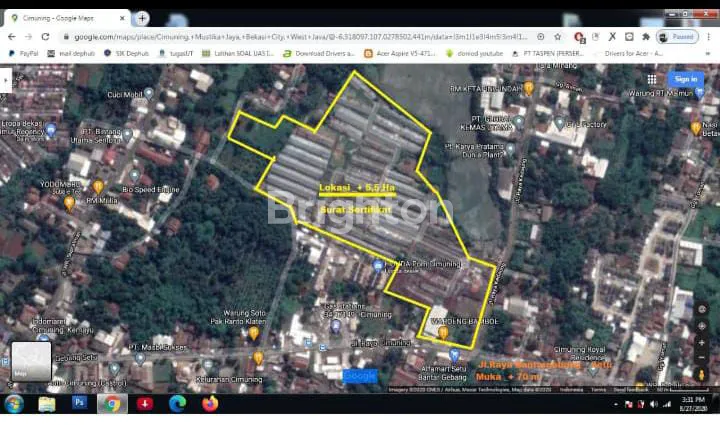Open the Cuci Mobil place marker

tap(148, 93)
